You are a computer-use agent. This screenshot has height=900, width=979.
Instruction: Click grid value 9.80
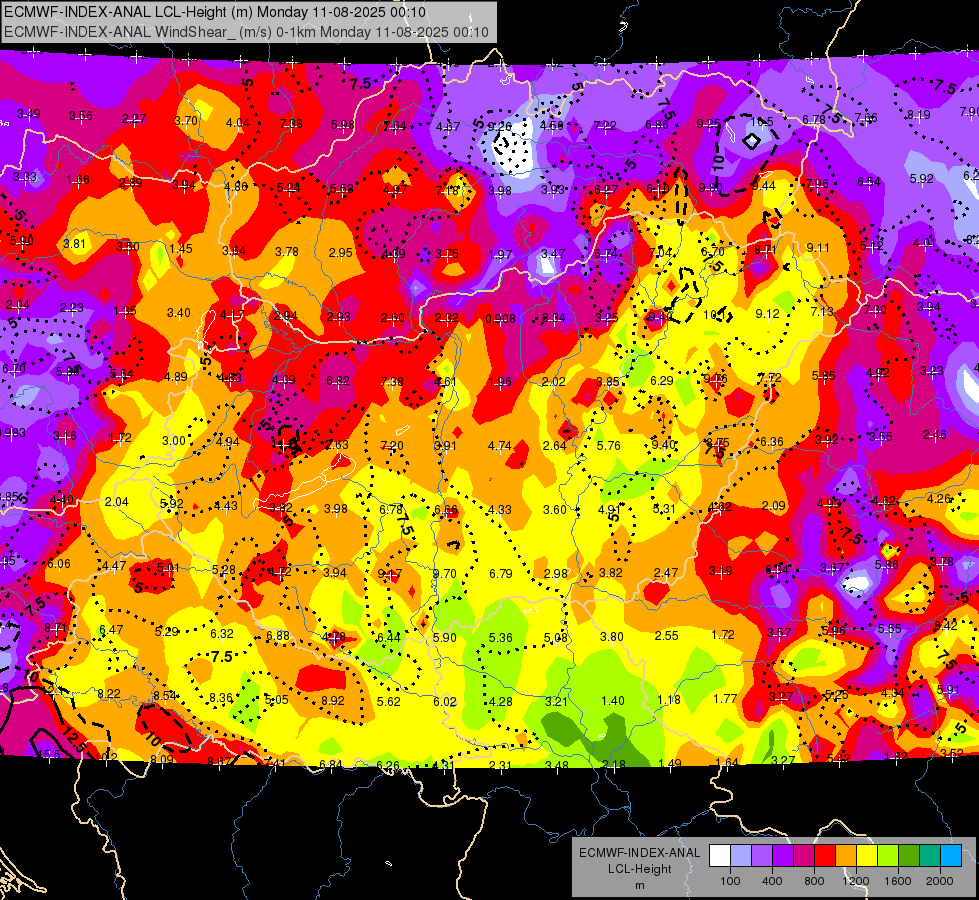[x=711, y=187]
